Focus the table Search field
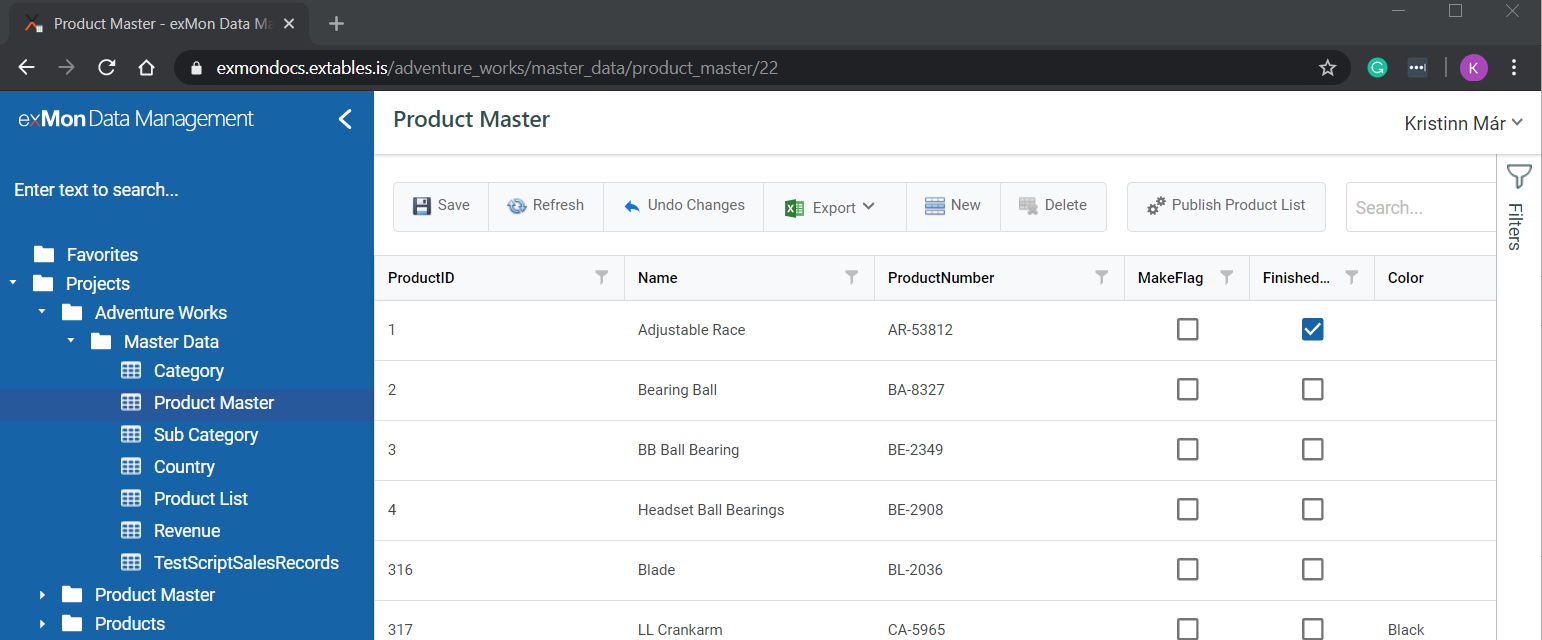The width and height of the screenshot is (1542, 640). point(1421,207)
